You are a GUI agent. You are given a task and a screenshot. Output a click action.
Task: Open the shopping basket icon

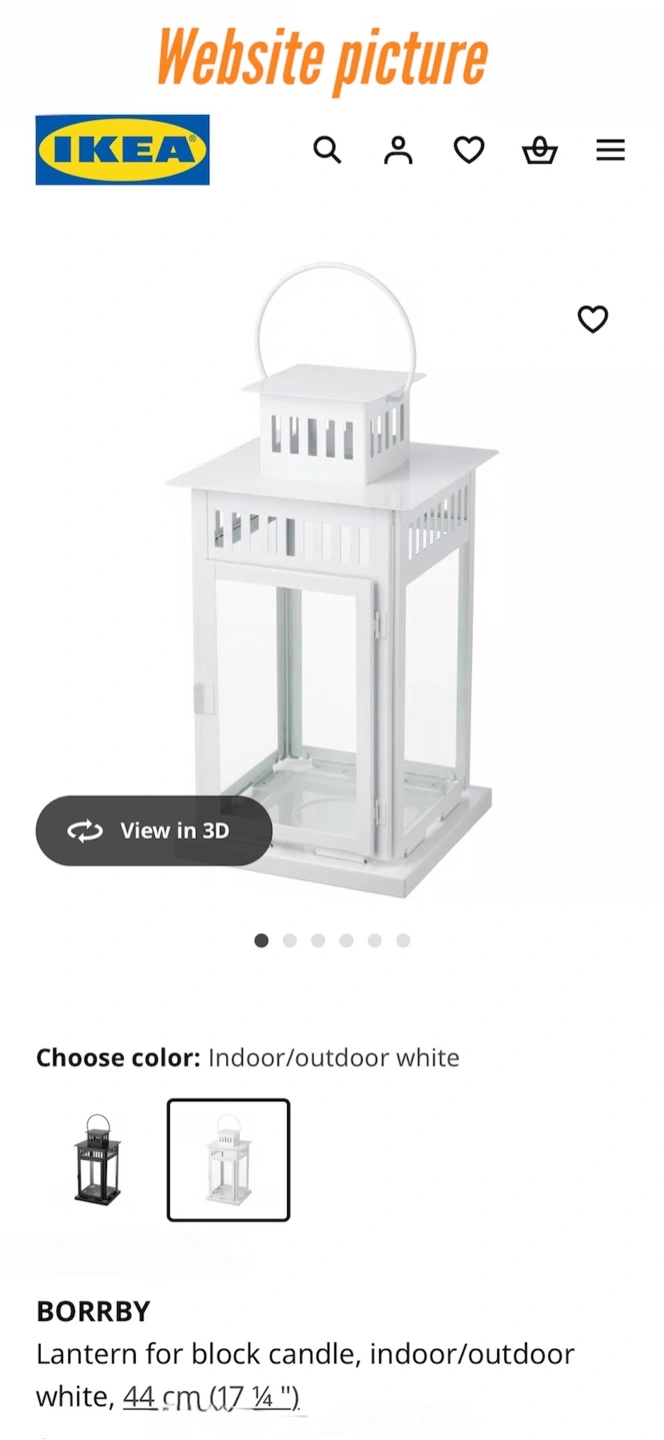[x=540, y=151]
